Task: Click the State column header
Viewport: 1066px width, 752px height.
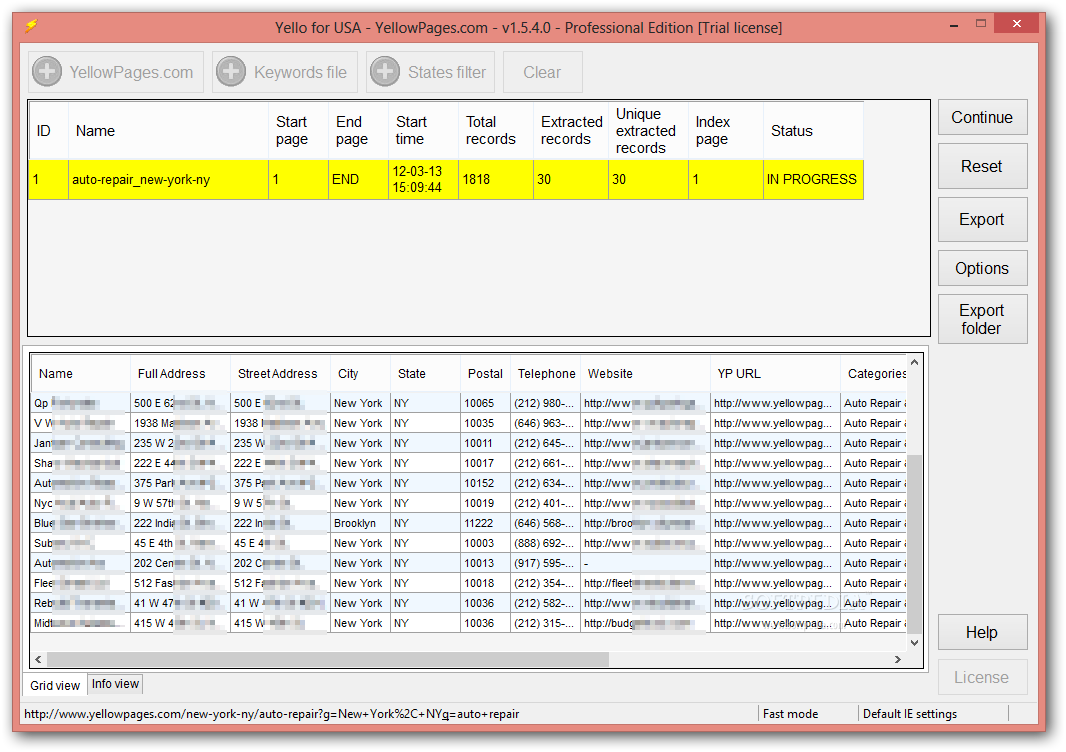Action: (x=426, y=374)
